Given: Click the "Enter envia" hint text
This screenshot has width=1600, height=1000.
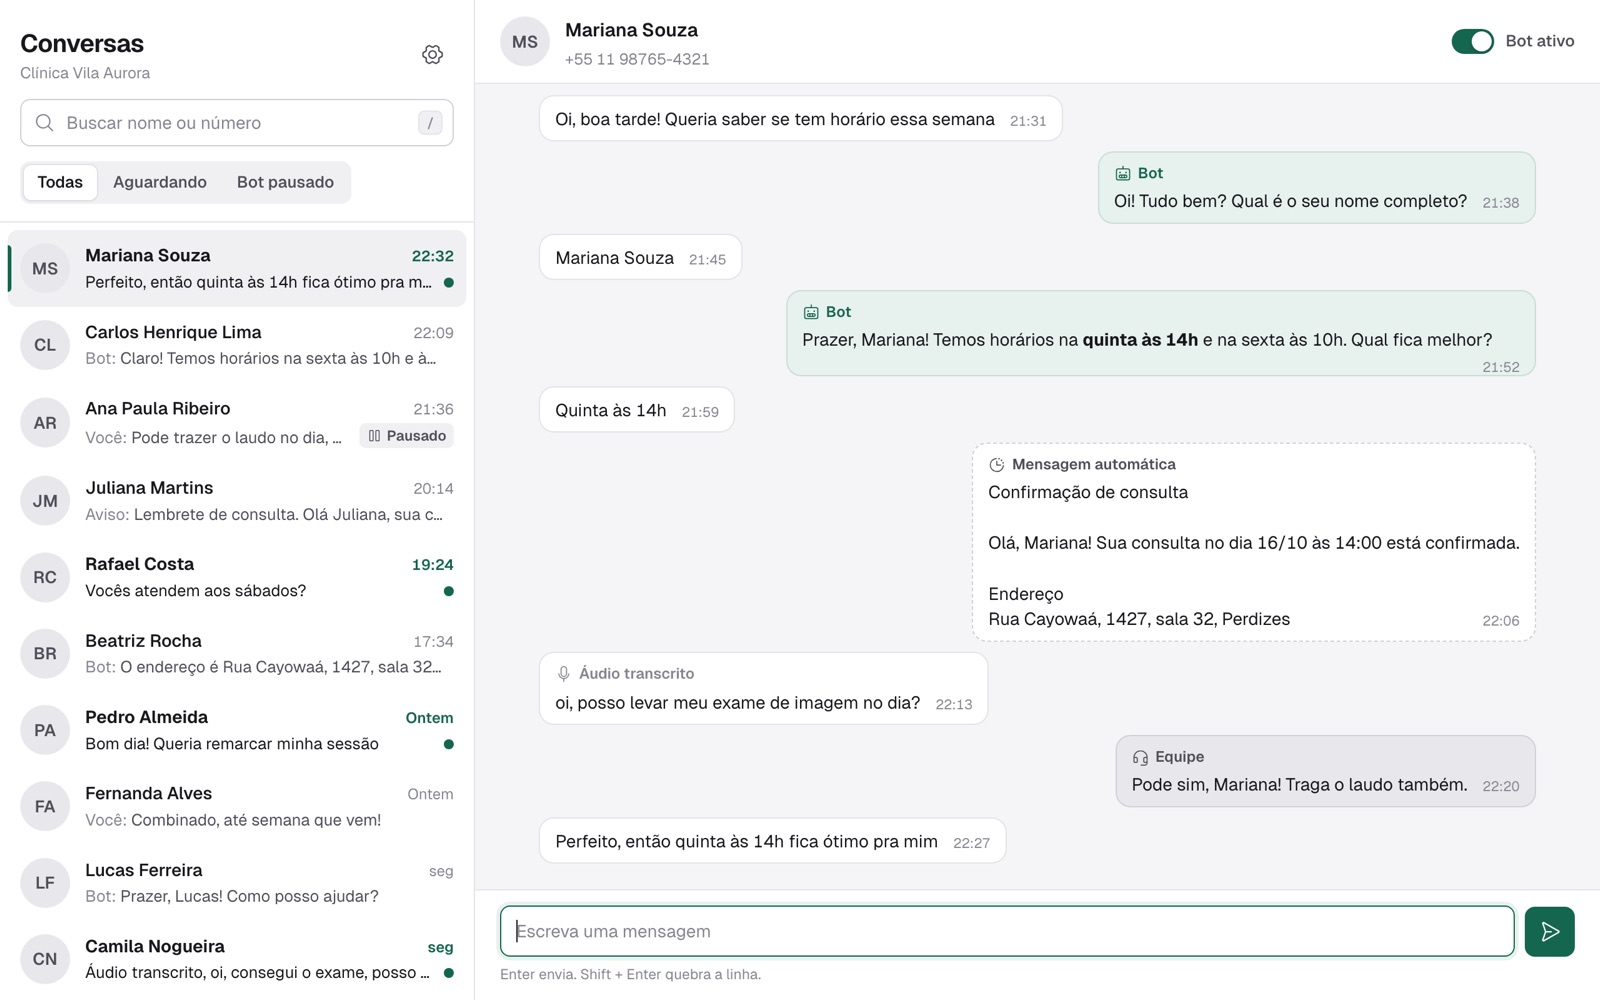Looking at the screenshot, I should 630,974.
